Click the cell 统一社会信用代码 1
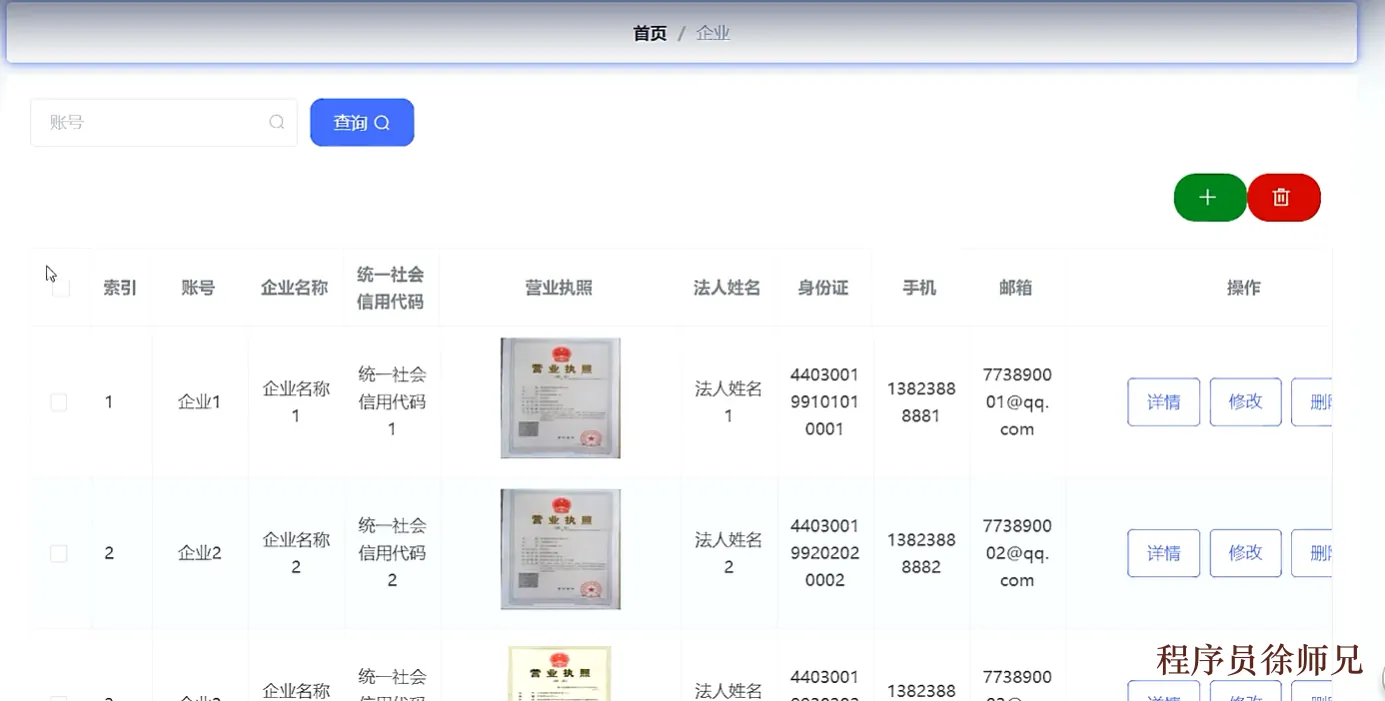This screenshot has width=1385, height=701. click(392, 402)
